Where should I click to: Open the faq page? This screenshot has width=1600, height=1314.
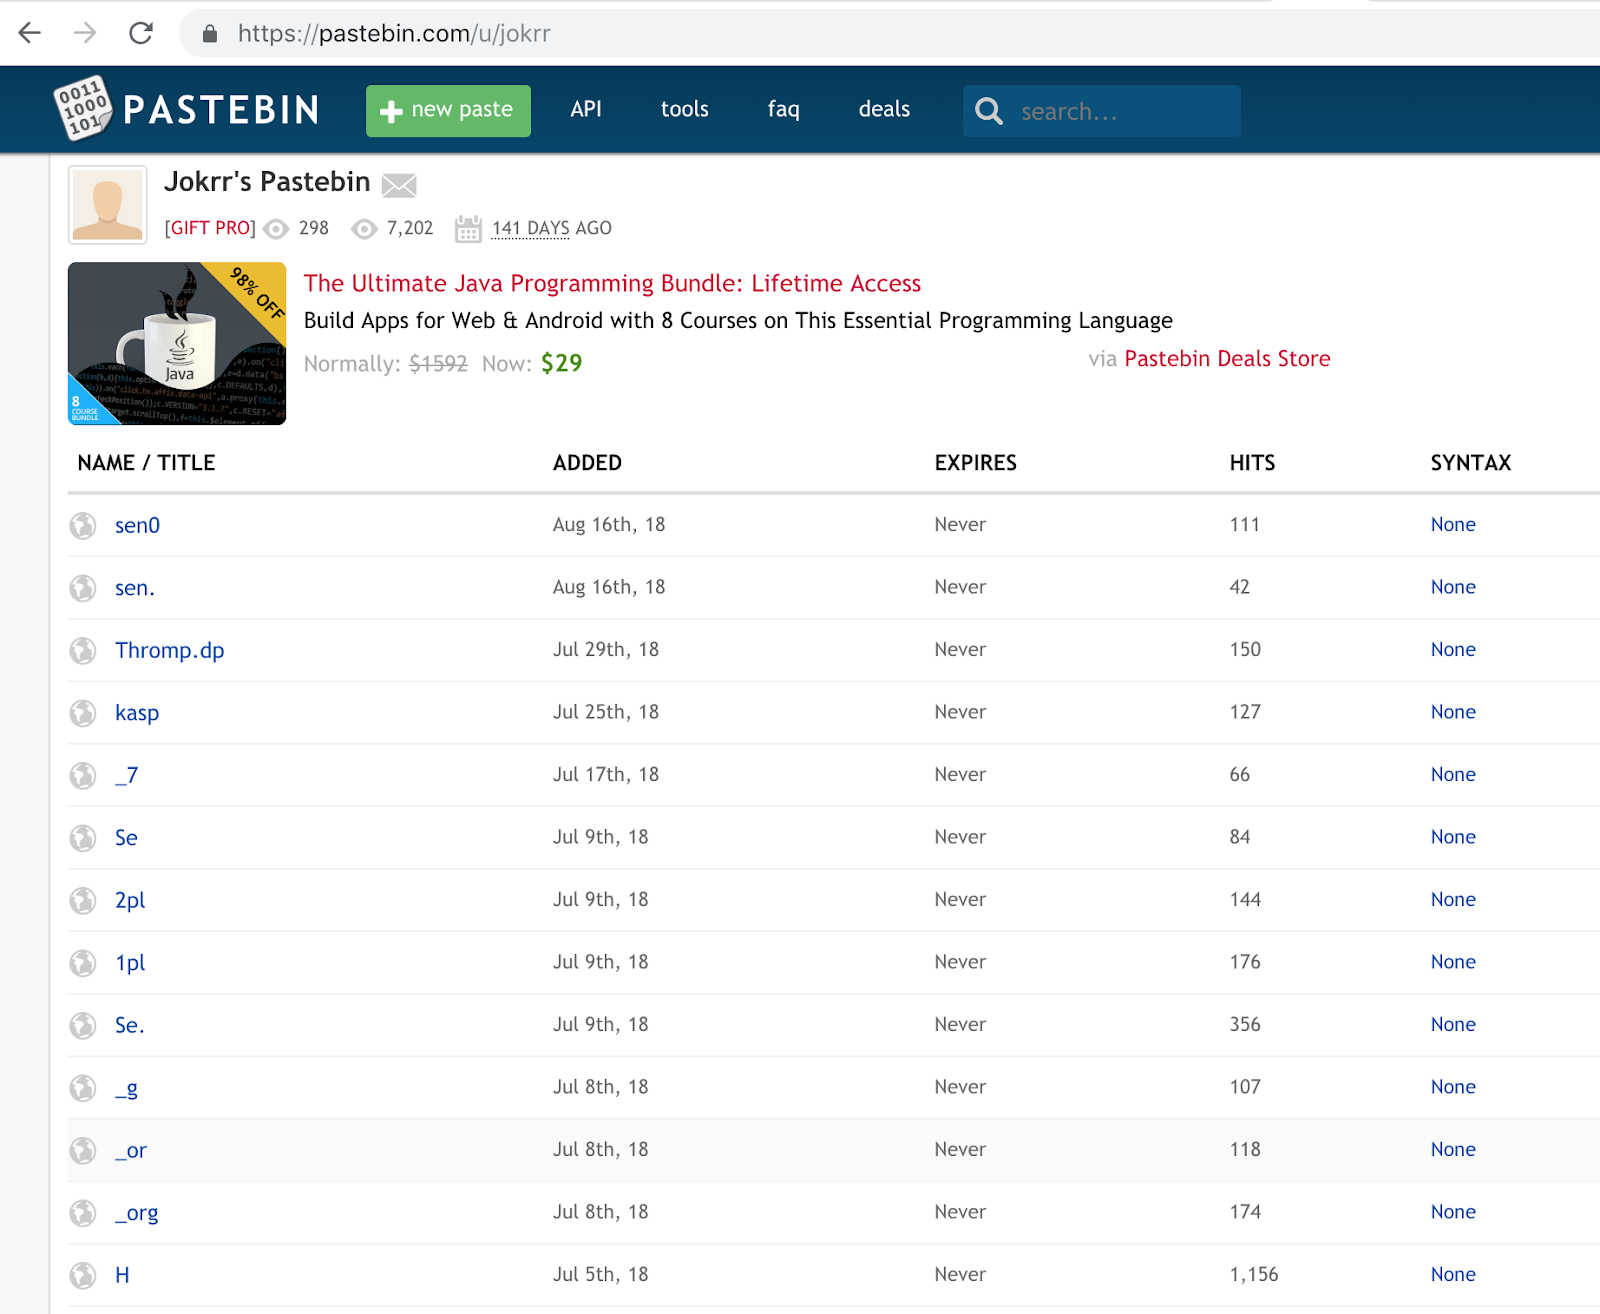[784, 110]
